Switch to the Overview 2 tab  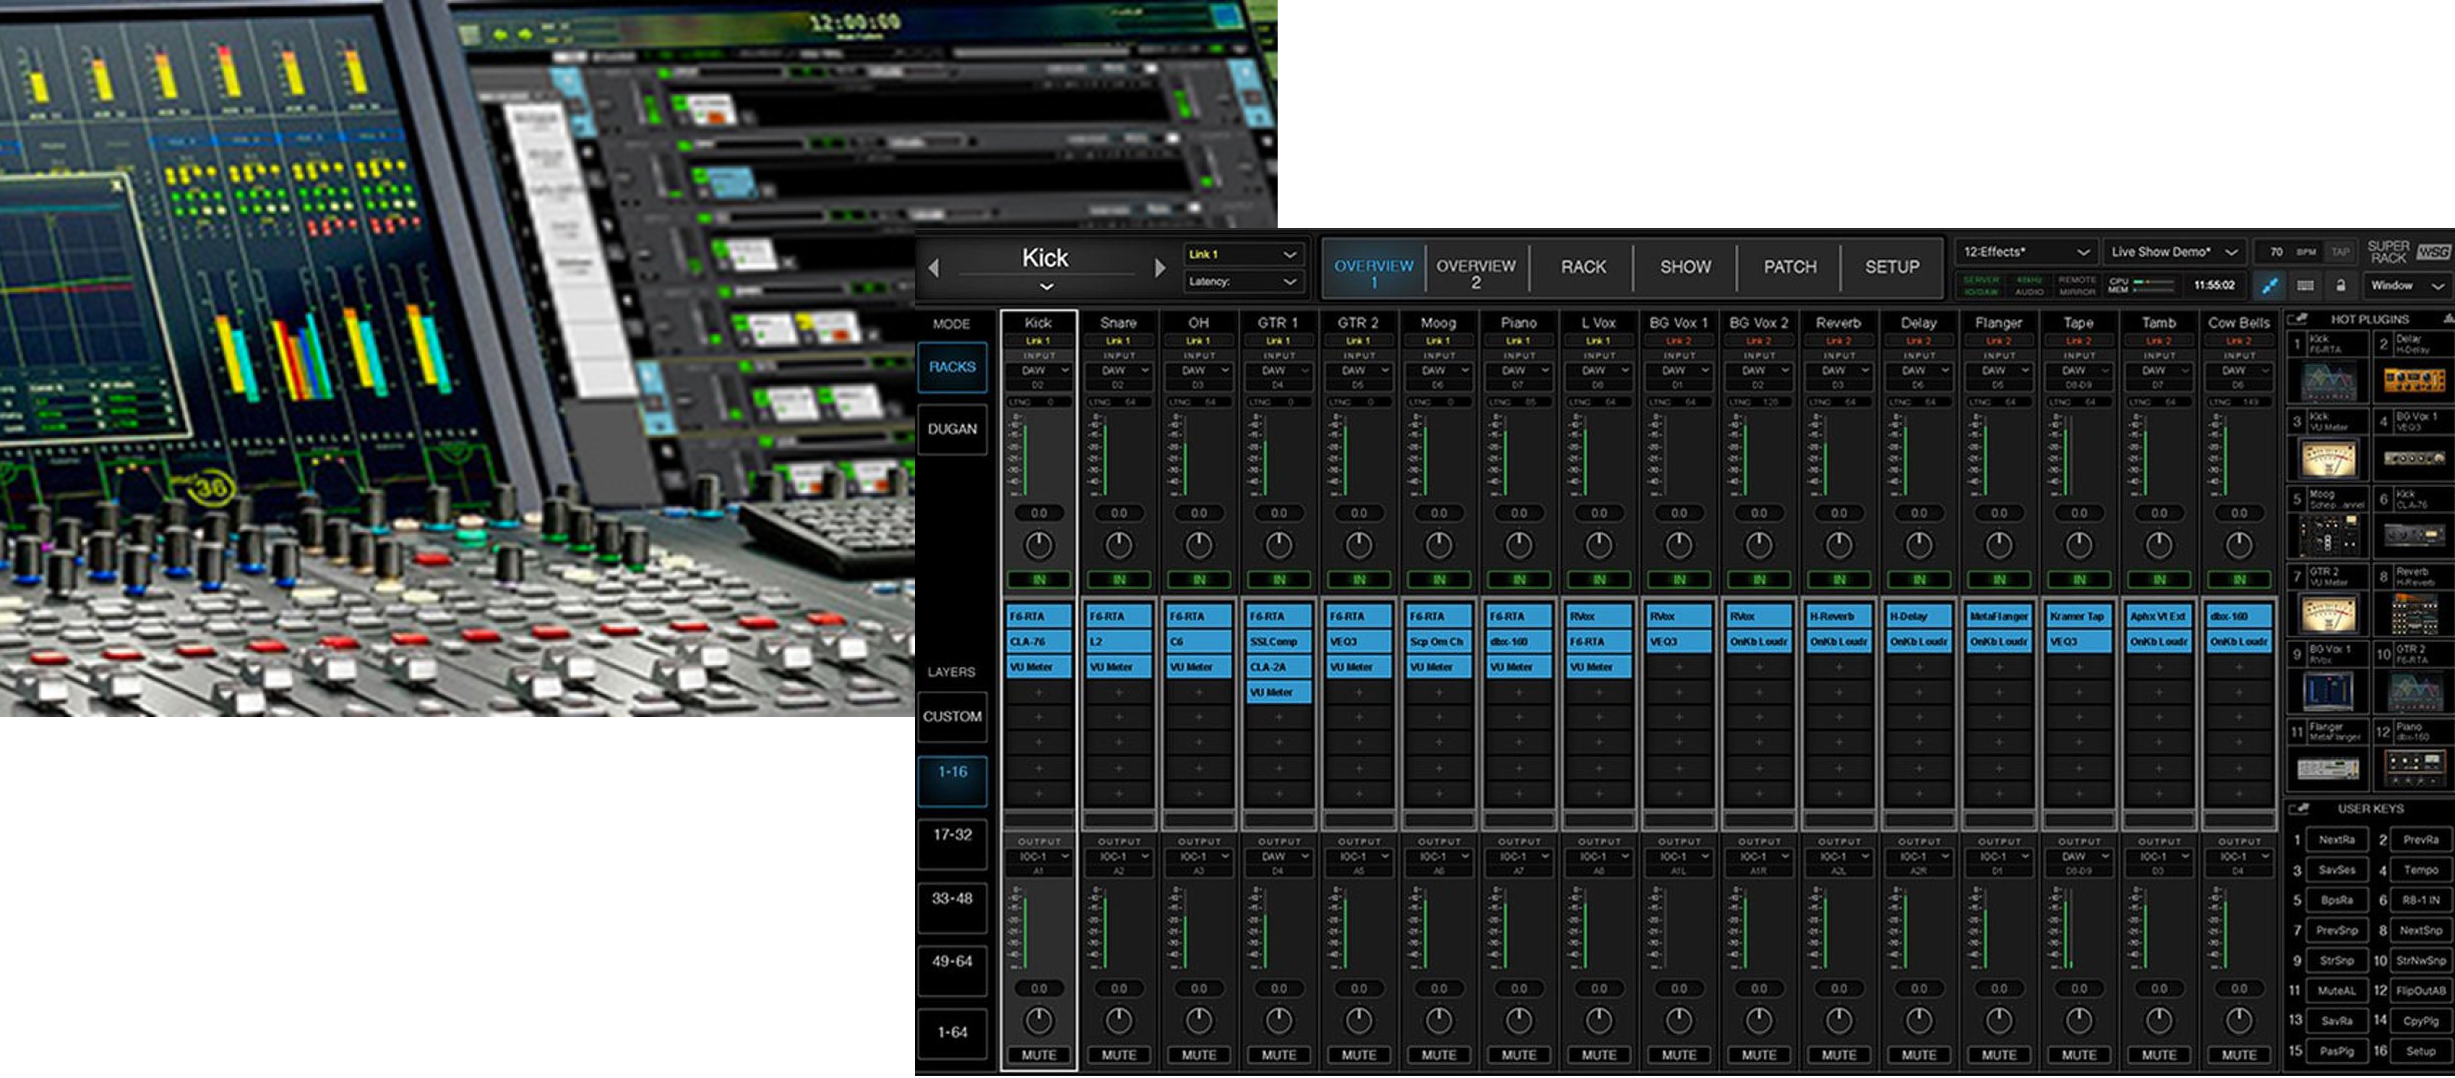pos(1475,273)
